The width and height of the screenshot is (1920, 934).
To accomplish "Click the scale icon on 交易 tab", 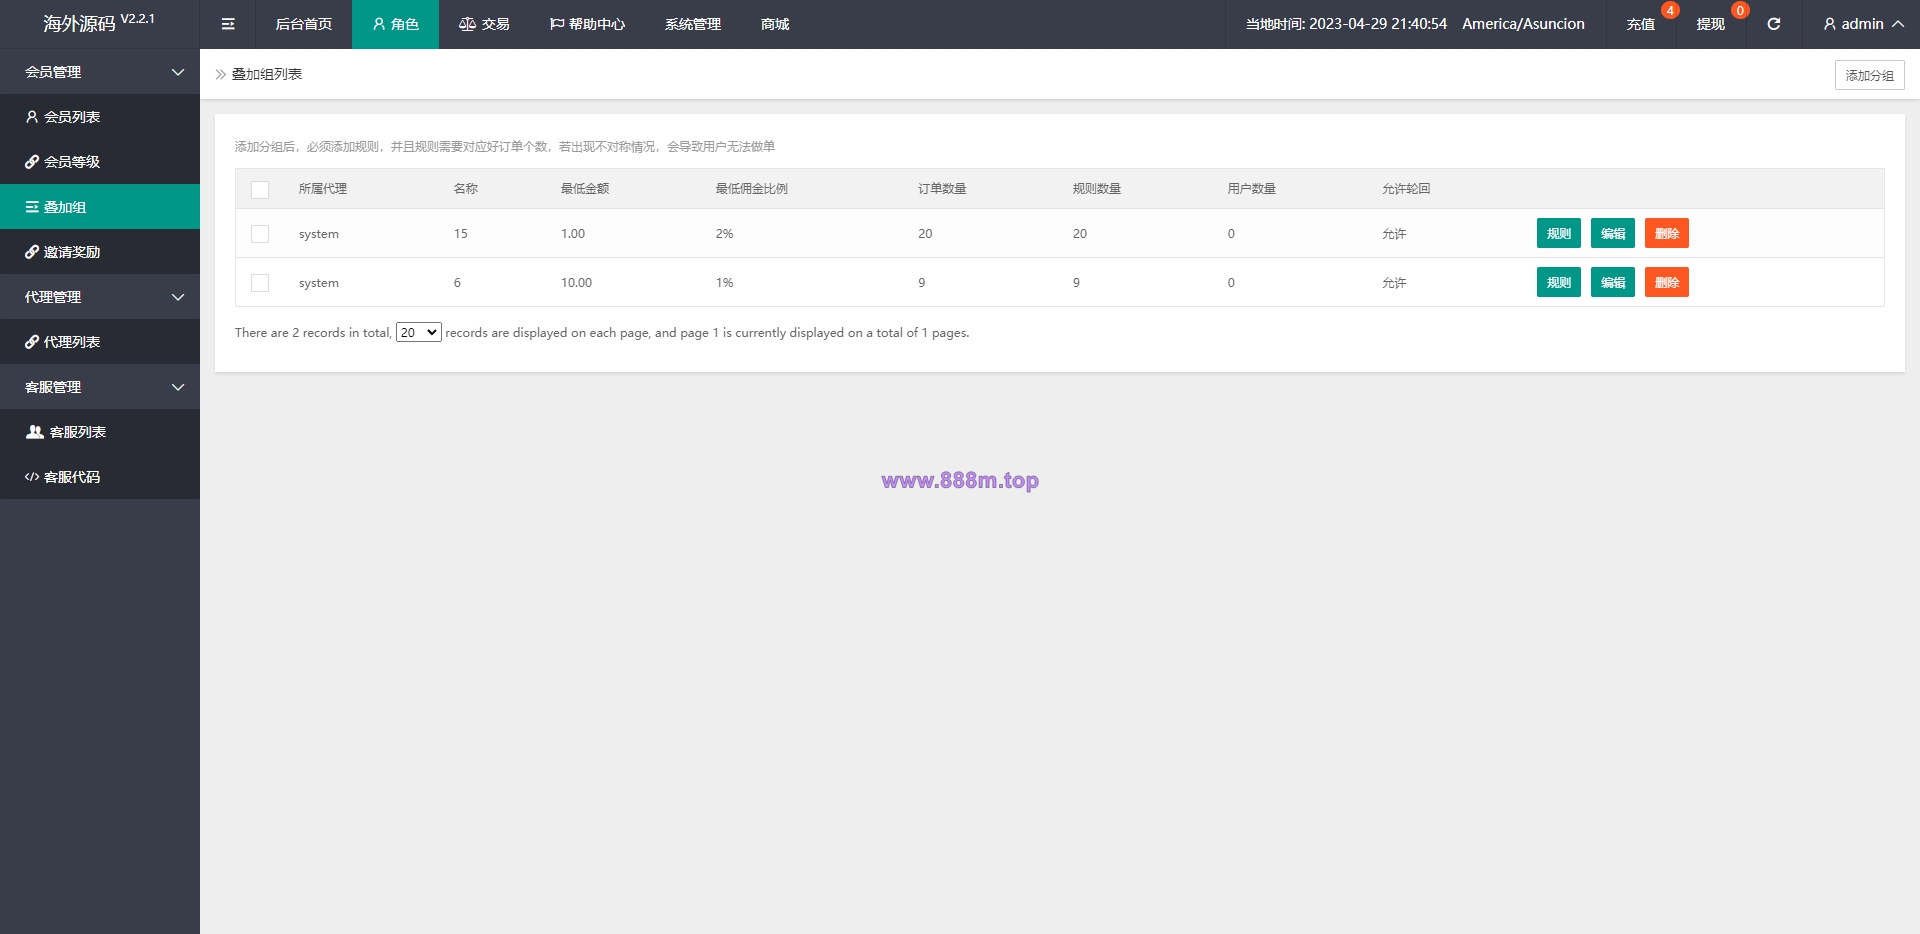I will click(467, 24).
